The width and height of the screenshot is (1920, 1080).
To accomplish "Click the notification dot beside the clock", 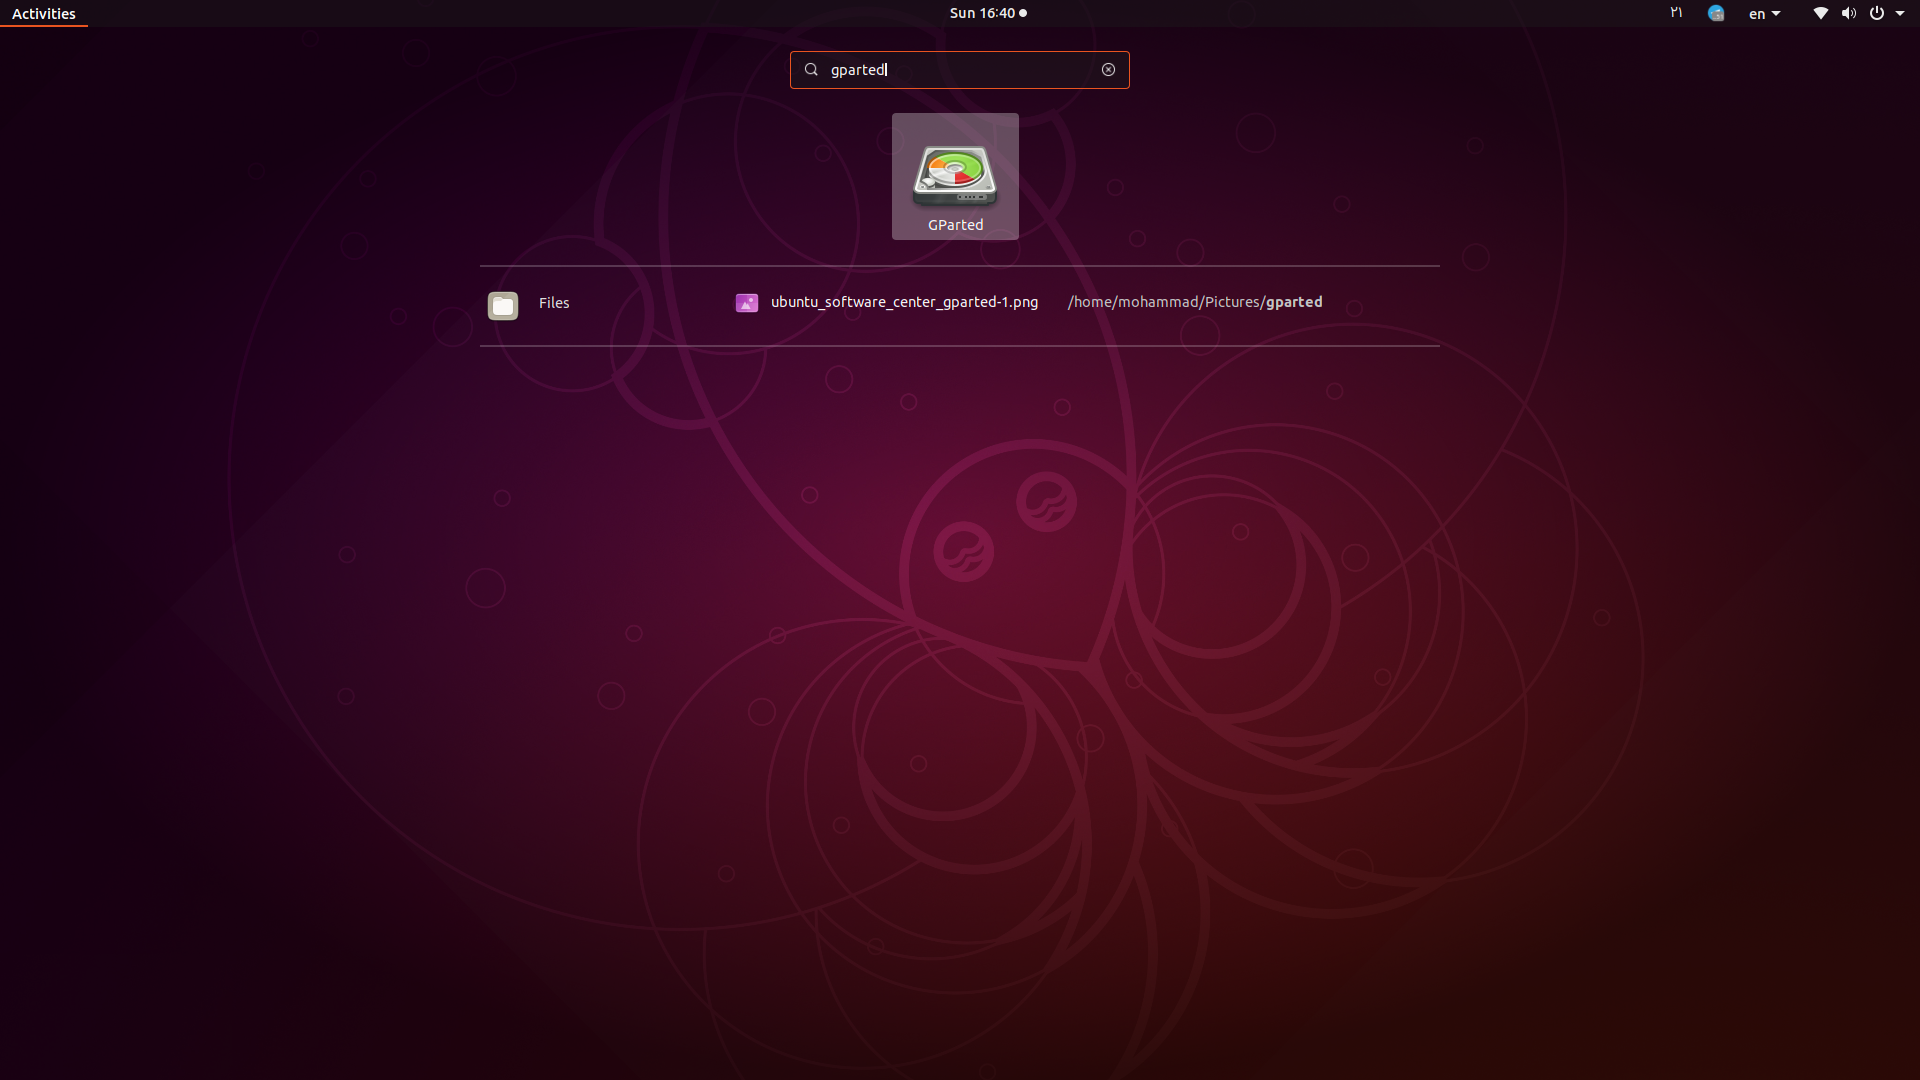I will pyautogui.click(x=1023, y=13).
